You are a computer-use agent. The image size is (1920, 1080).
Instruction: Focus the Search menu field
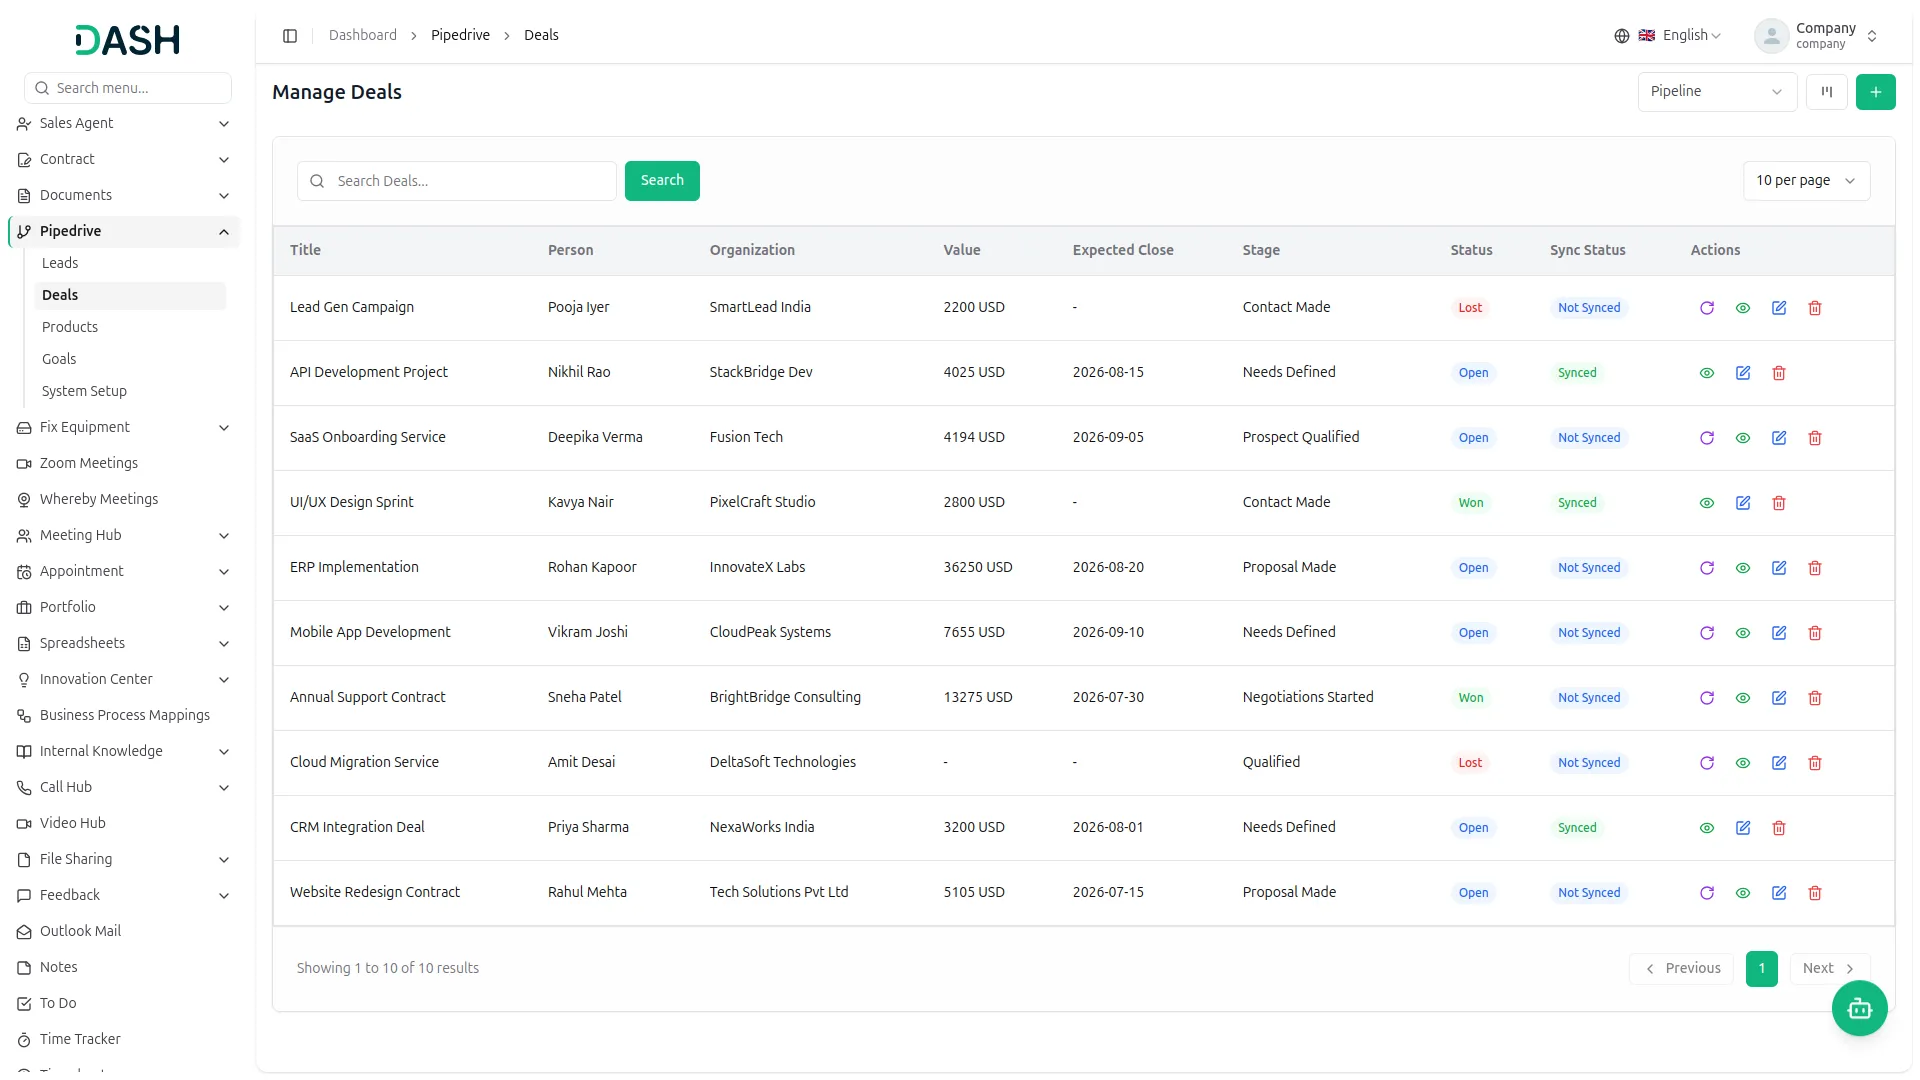tap(128, 88)
